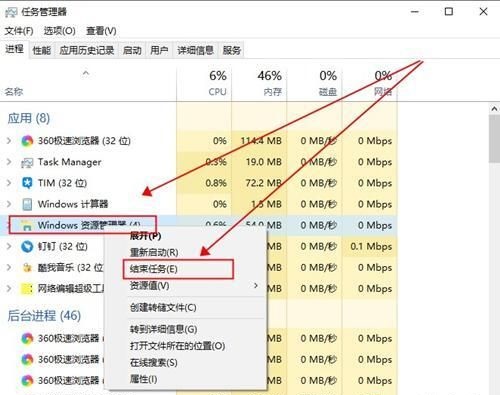Screen dimensions: 500x395
Task: Click the scrollbar up arrow
Action: click(494, 109)
